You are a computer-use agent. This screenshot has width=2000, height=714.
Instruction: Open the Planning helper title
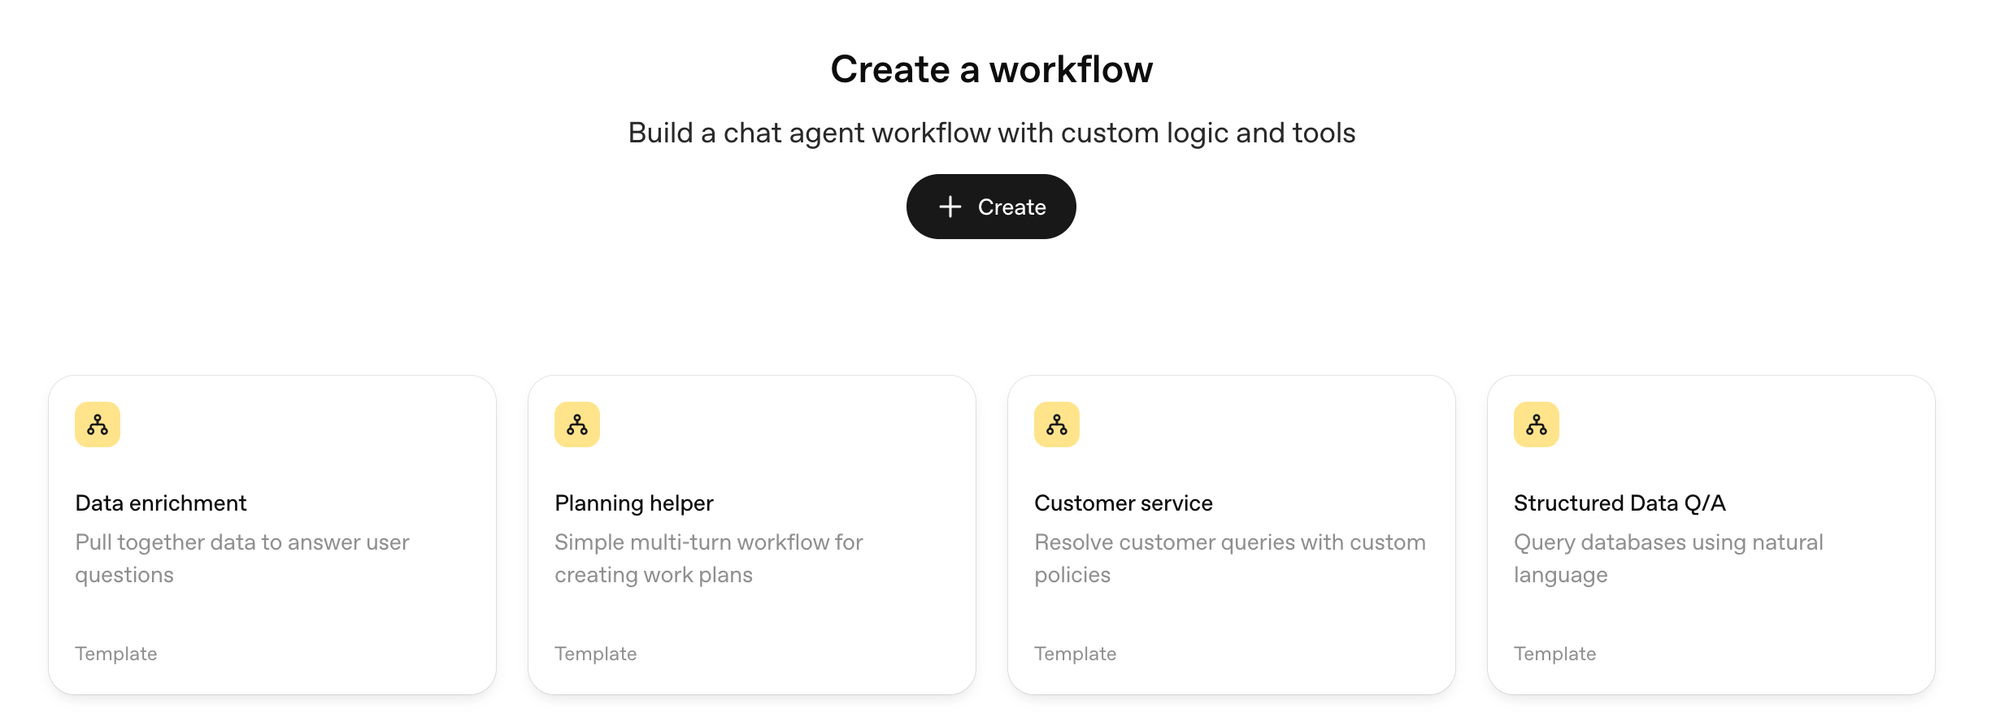point(634,503)
